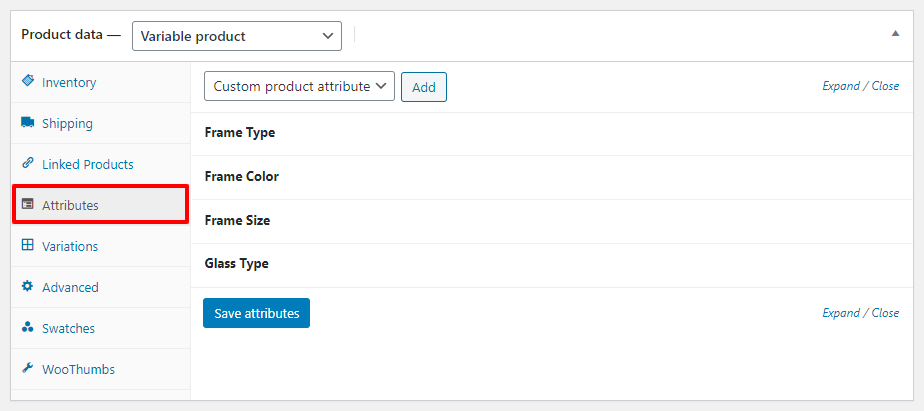Click the Save attributes button

[x=256, y=313]
